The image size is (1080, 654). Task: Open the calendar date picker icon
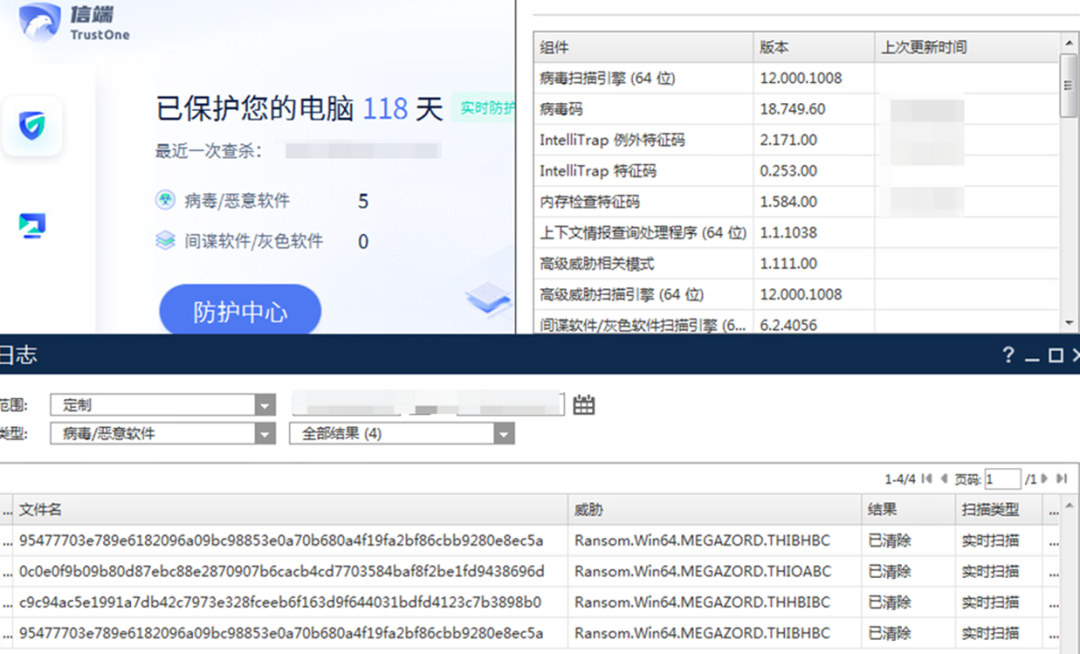click(583, 404)
